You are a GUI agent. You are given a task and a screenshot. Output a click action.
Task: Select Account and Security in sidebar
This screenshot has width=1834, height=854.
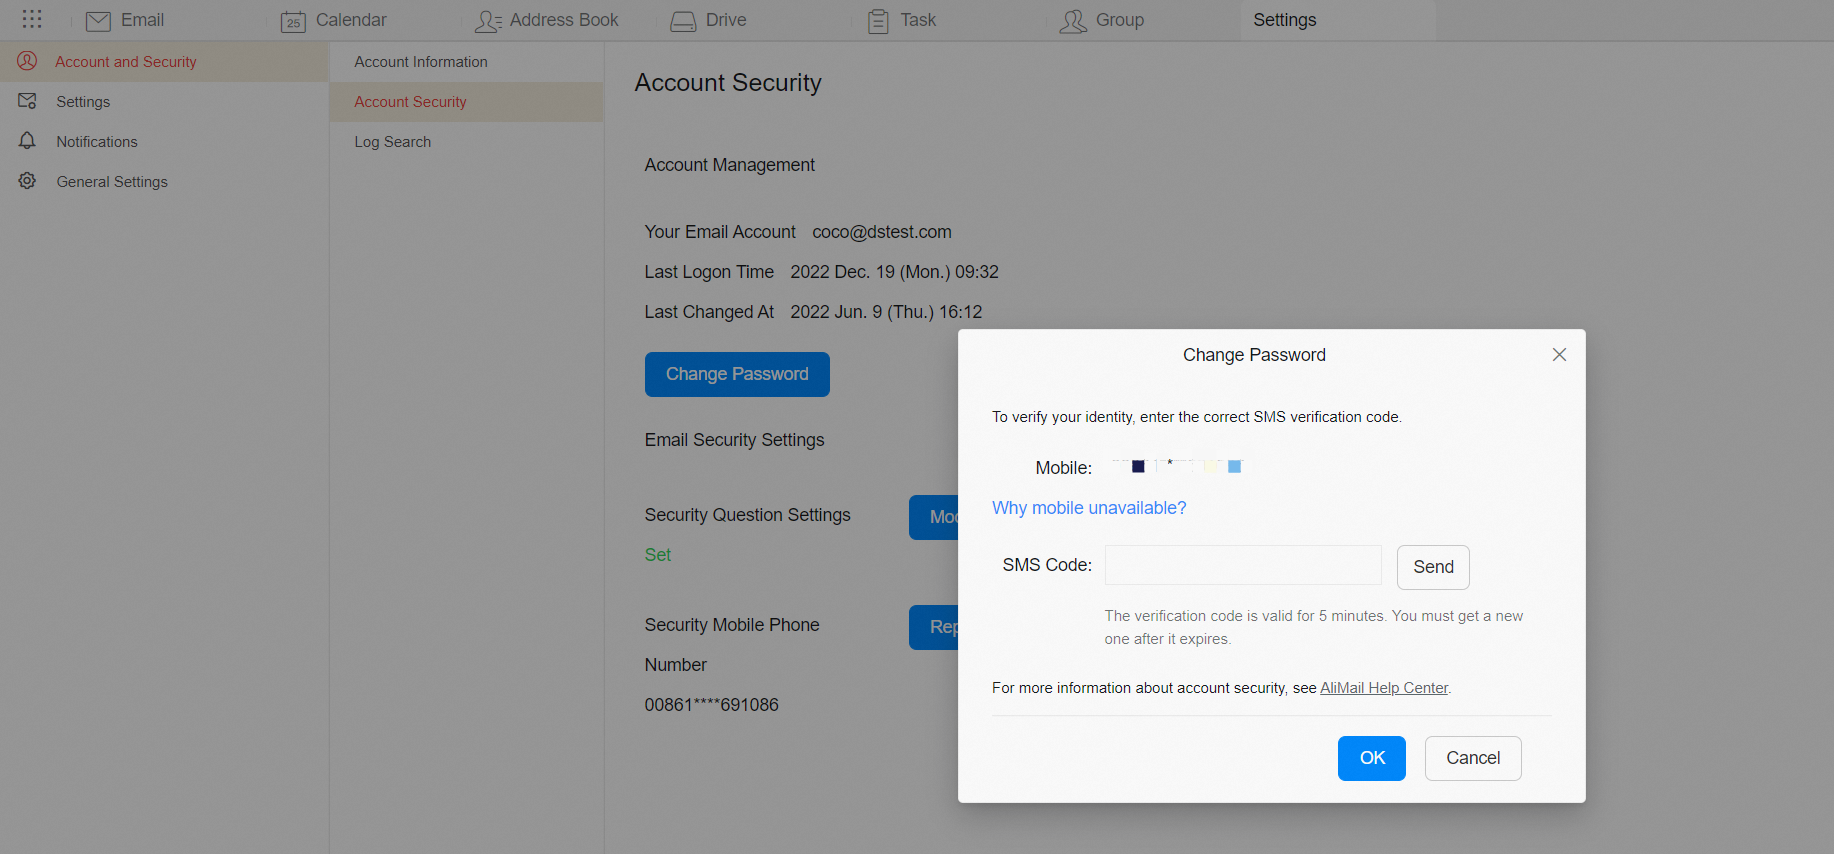click(125, 62)
